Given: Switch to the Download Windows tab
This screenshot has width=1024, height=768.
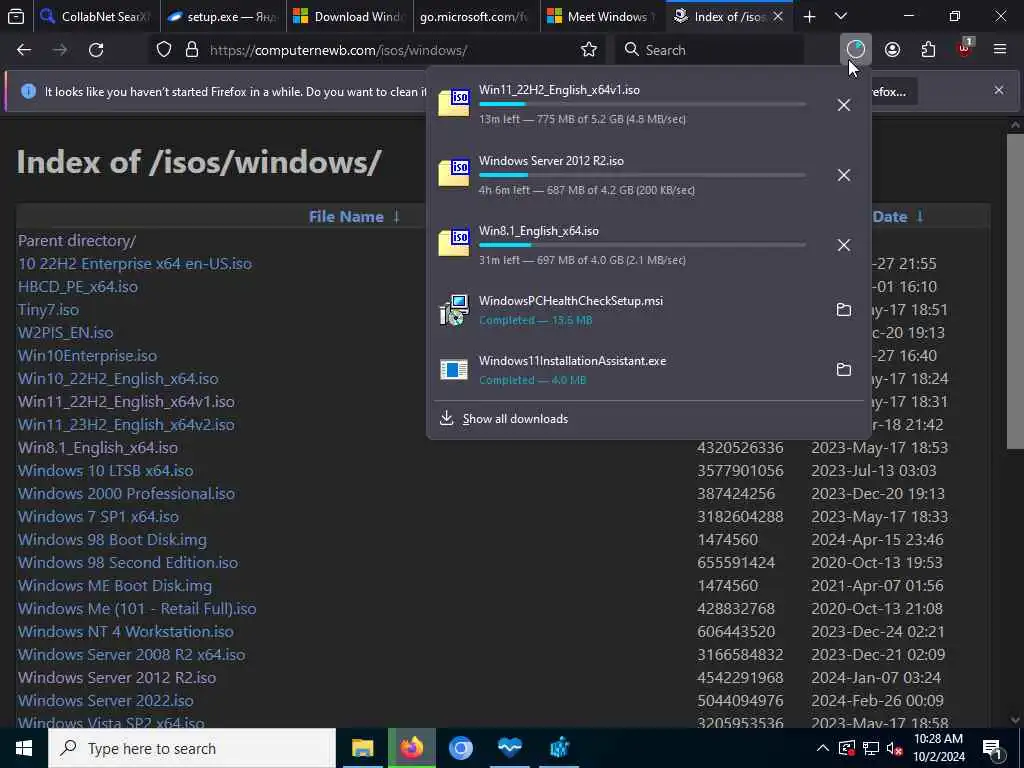Looking at the screenshot, I should click(349, 16).
